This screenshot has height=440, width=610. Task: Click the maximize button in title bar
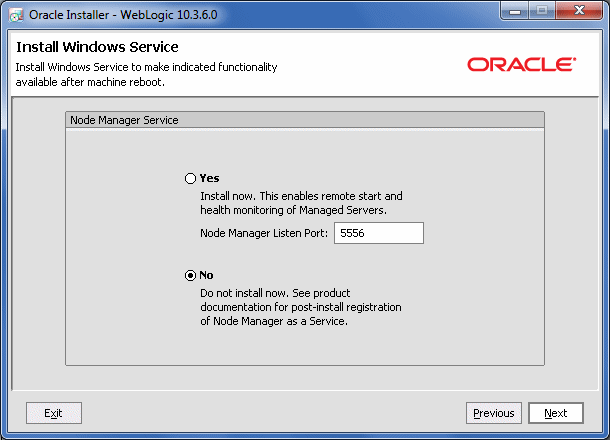point(542,11)
